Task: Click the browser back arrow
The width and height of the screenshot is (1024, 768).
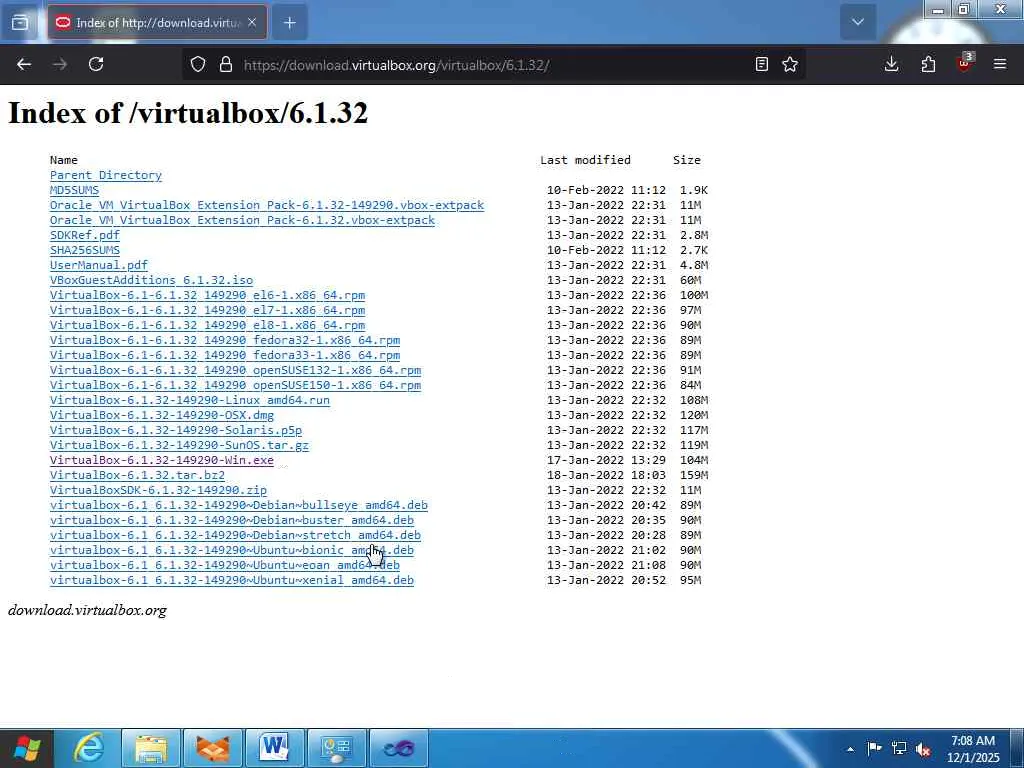Action: pos(24,64)
